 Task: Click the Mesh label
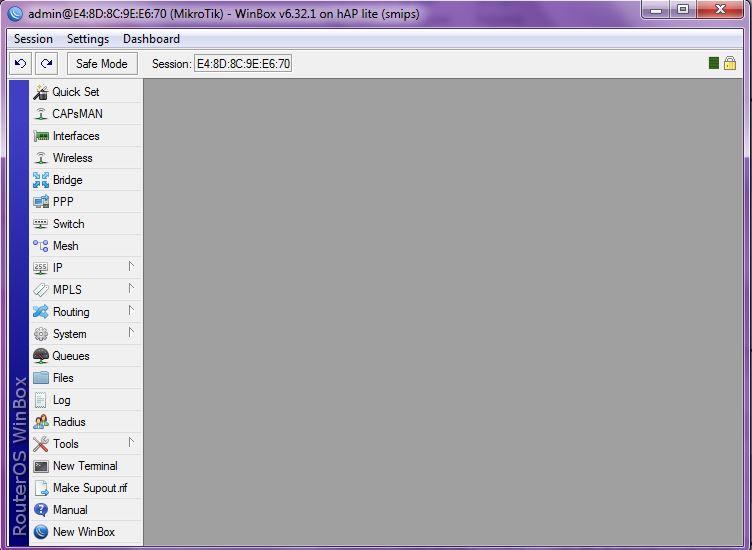65,246
